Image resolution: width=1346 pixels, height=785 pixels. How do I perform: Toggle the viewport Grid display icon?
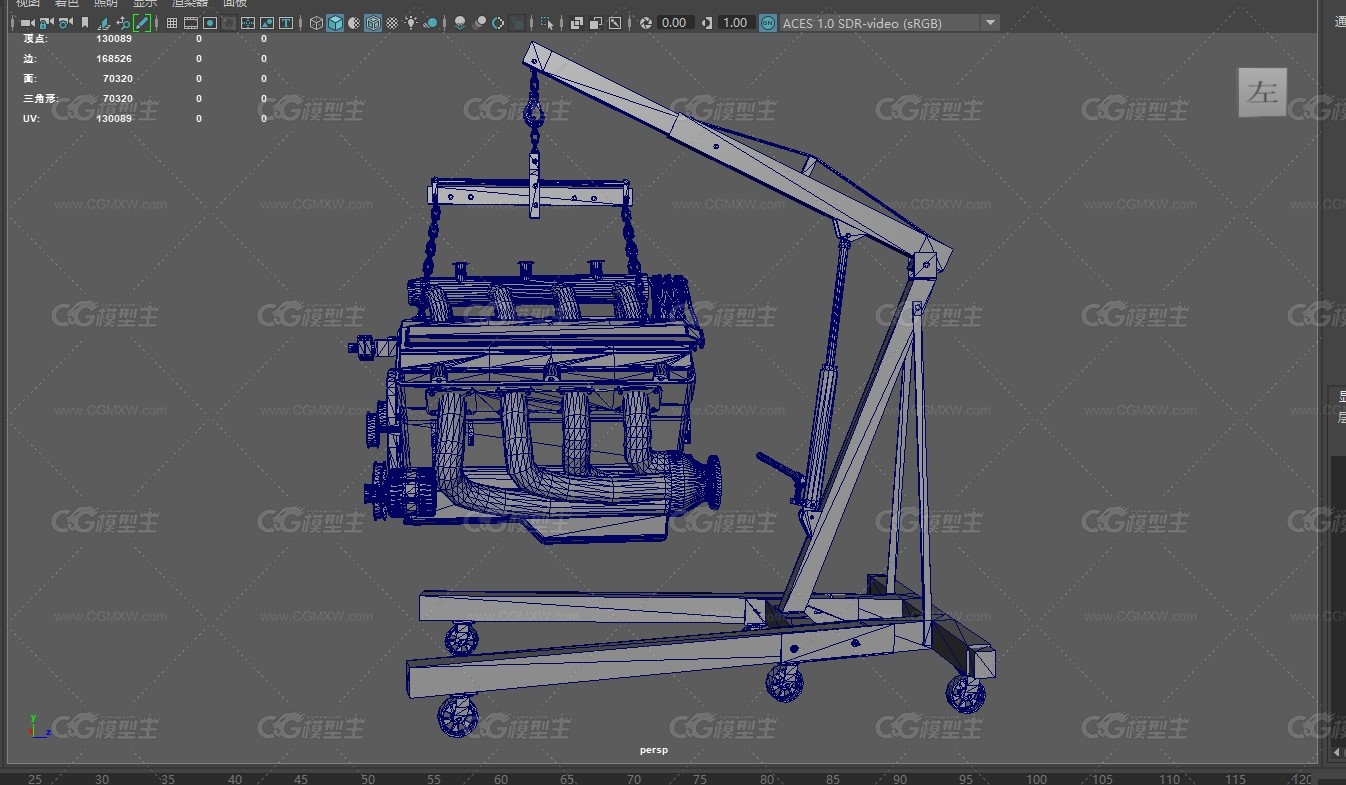(172, 22)
